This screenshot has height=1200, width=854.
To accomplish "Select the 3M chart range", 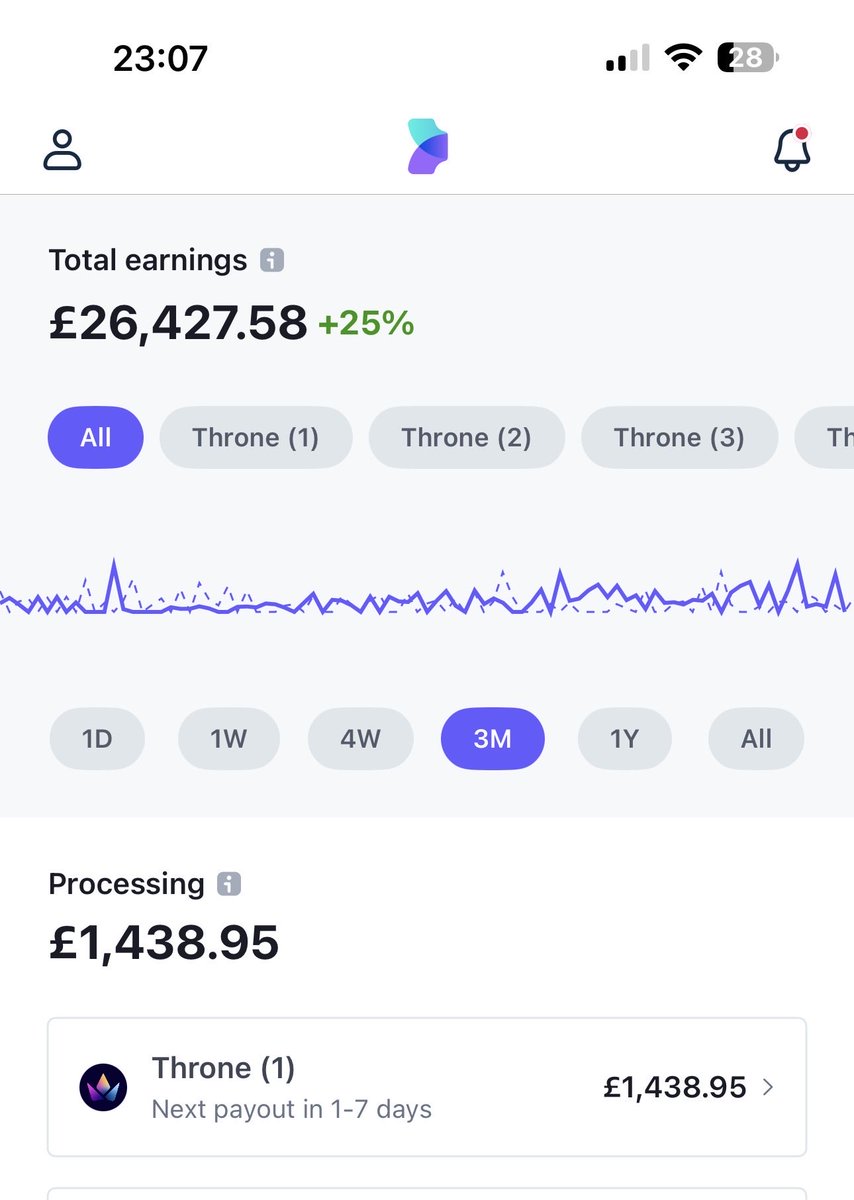I will (493, 739).
